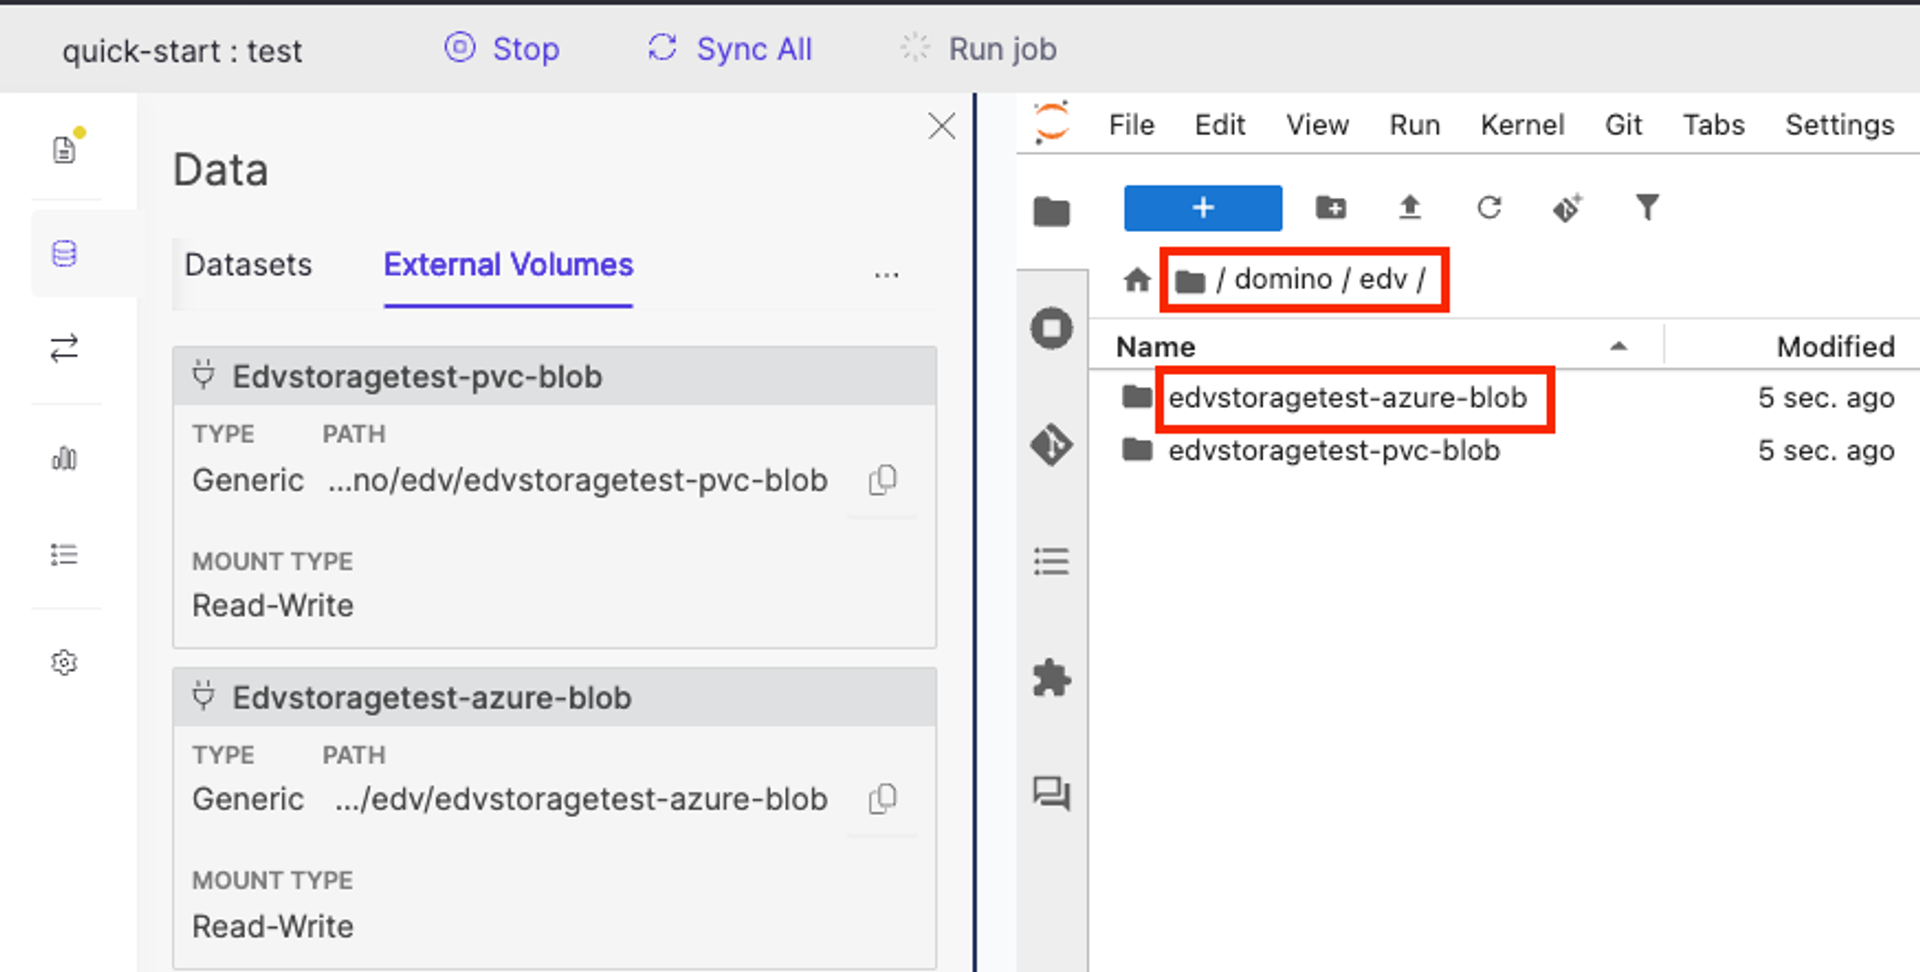Click the domino breadcrumb segment

(x=1283, y=279)
